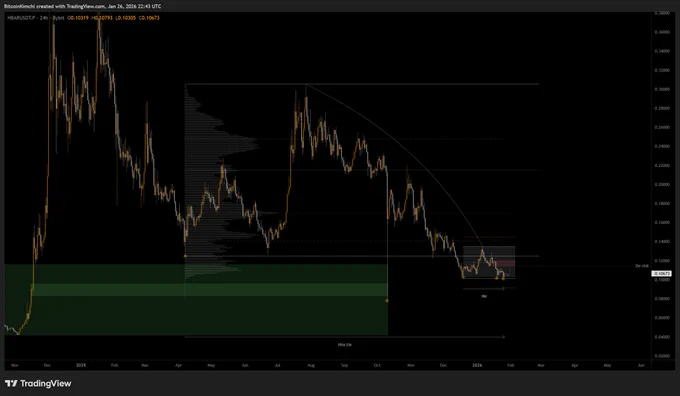680x396 pixels.
Task: Click the 0.02000 price axis label
Action: click(x=662, y=356)
